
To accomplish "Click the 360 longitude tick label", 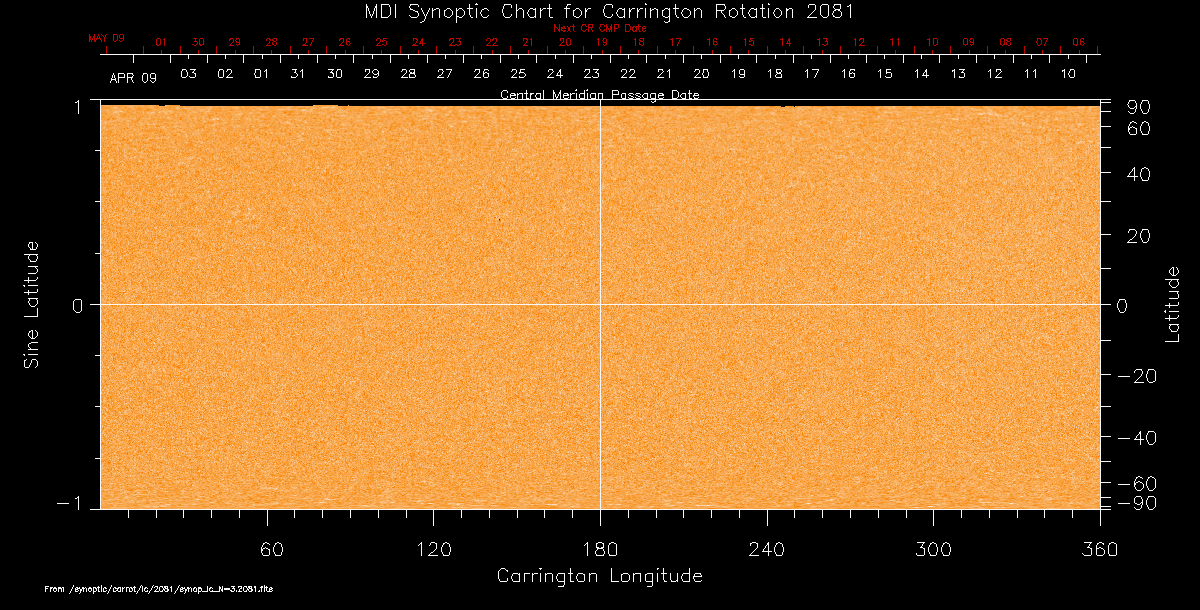I will [1099, 548].
